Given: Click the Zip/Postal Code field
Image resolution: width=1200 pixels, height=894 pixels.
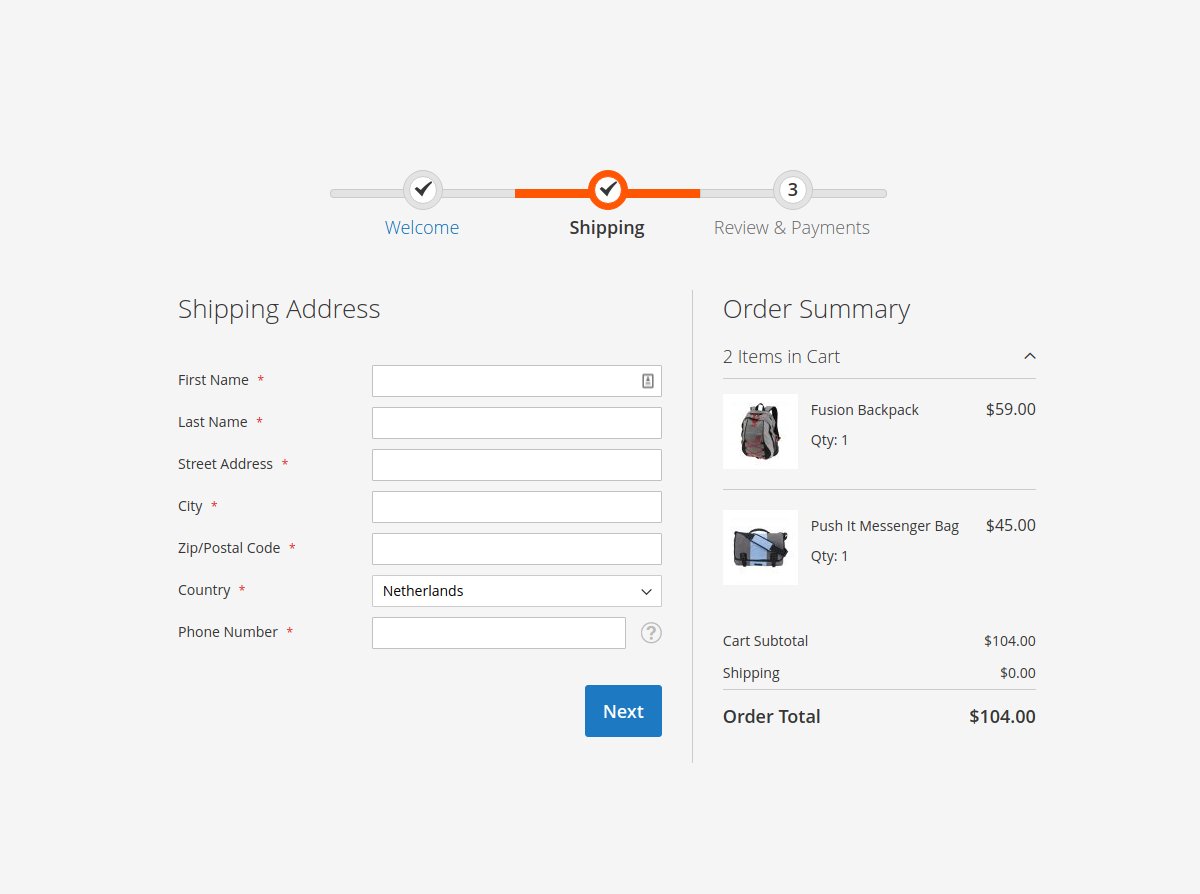Looking at the screenshot, I should [x=516, y=548].
